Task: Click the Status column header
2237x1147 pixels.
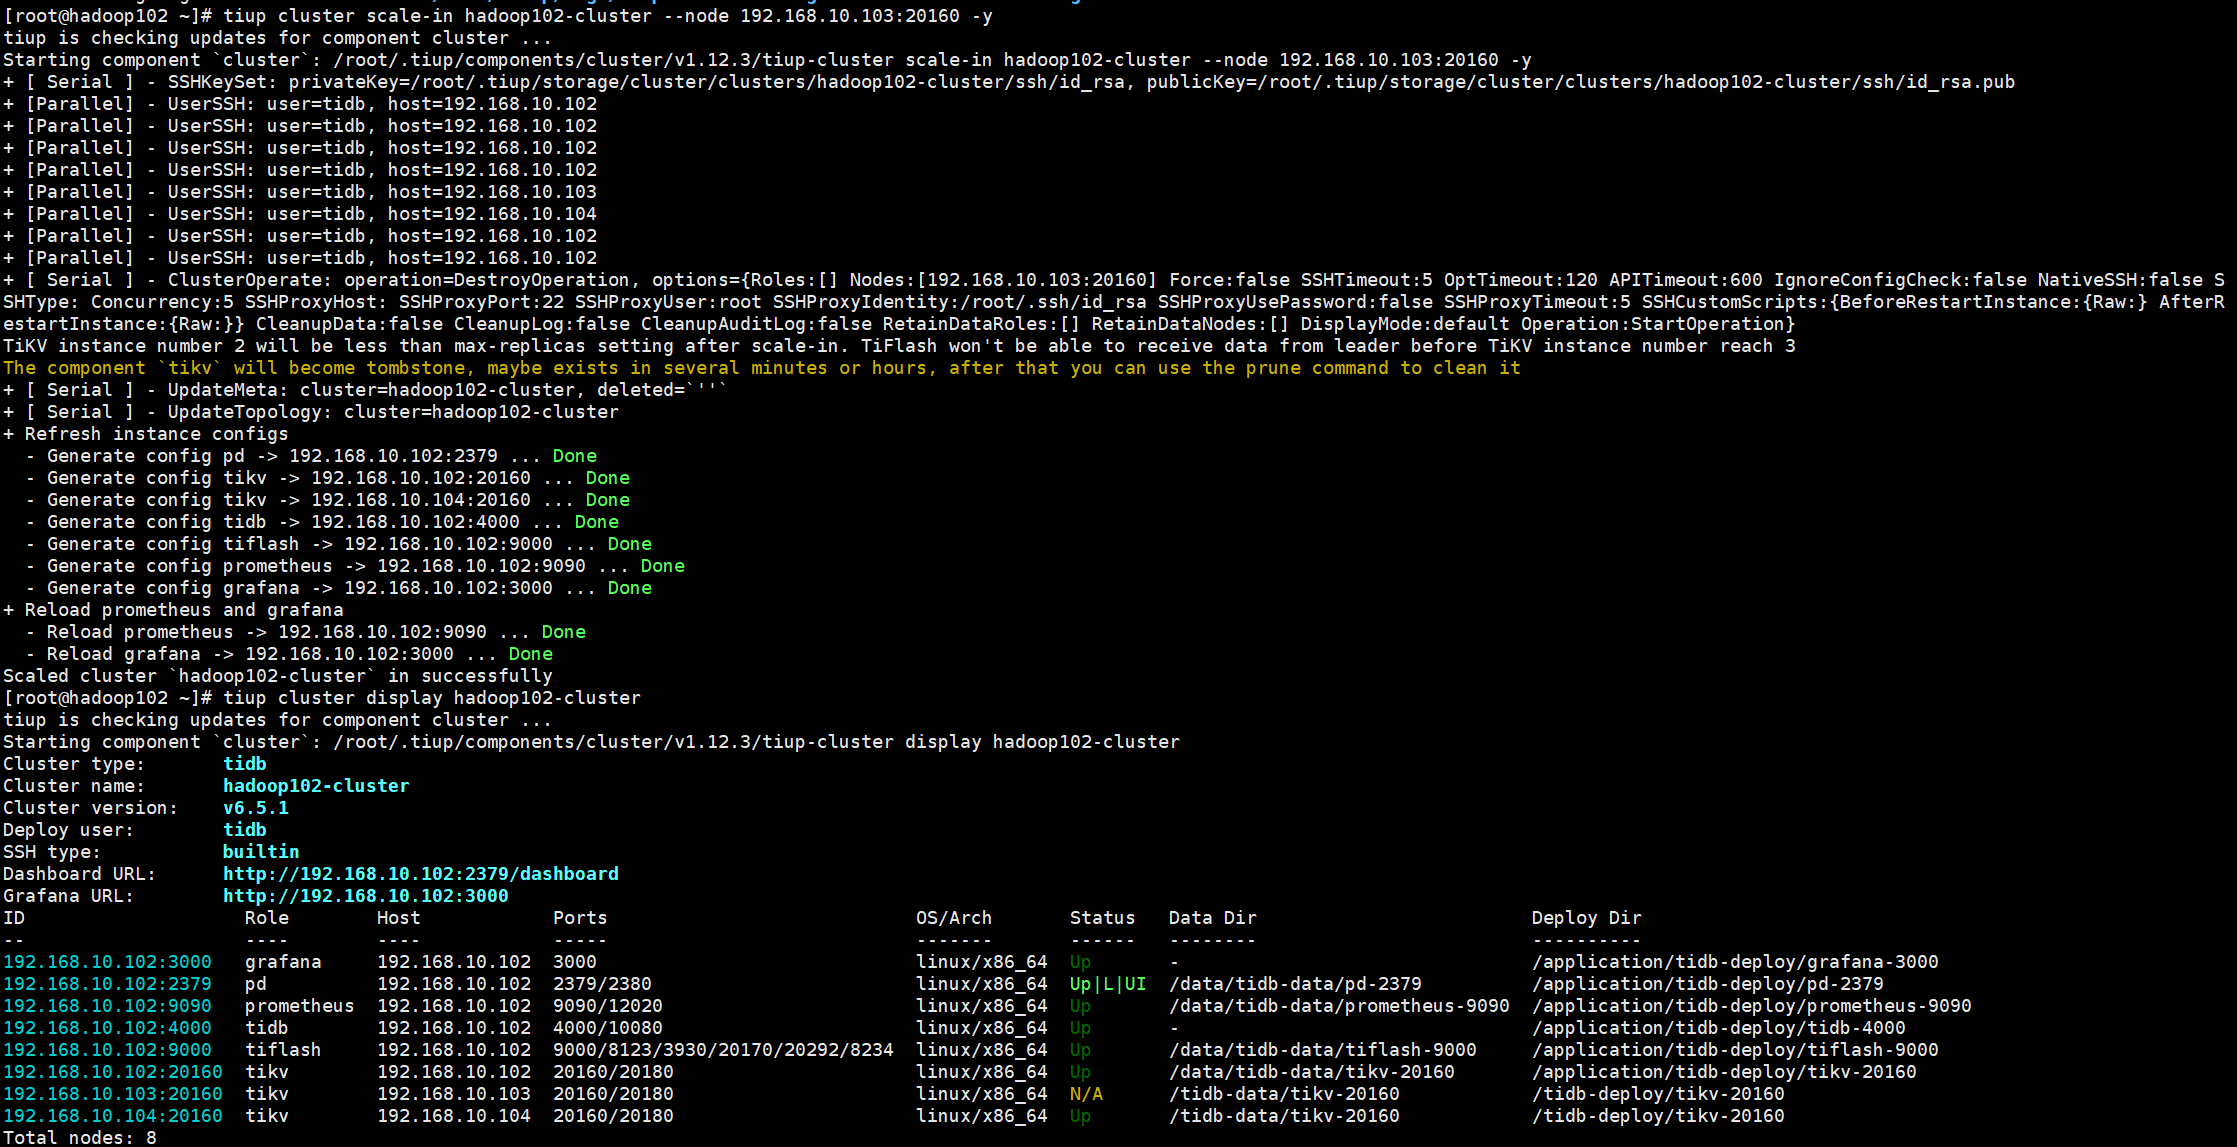Action: [x=1102, y=918]
